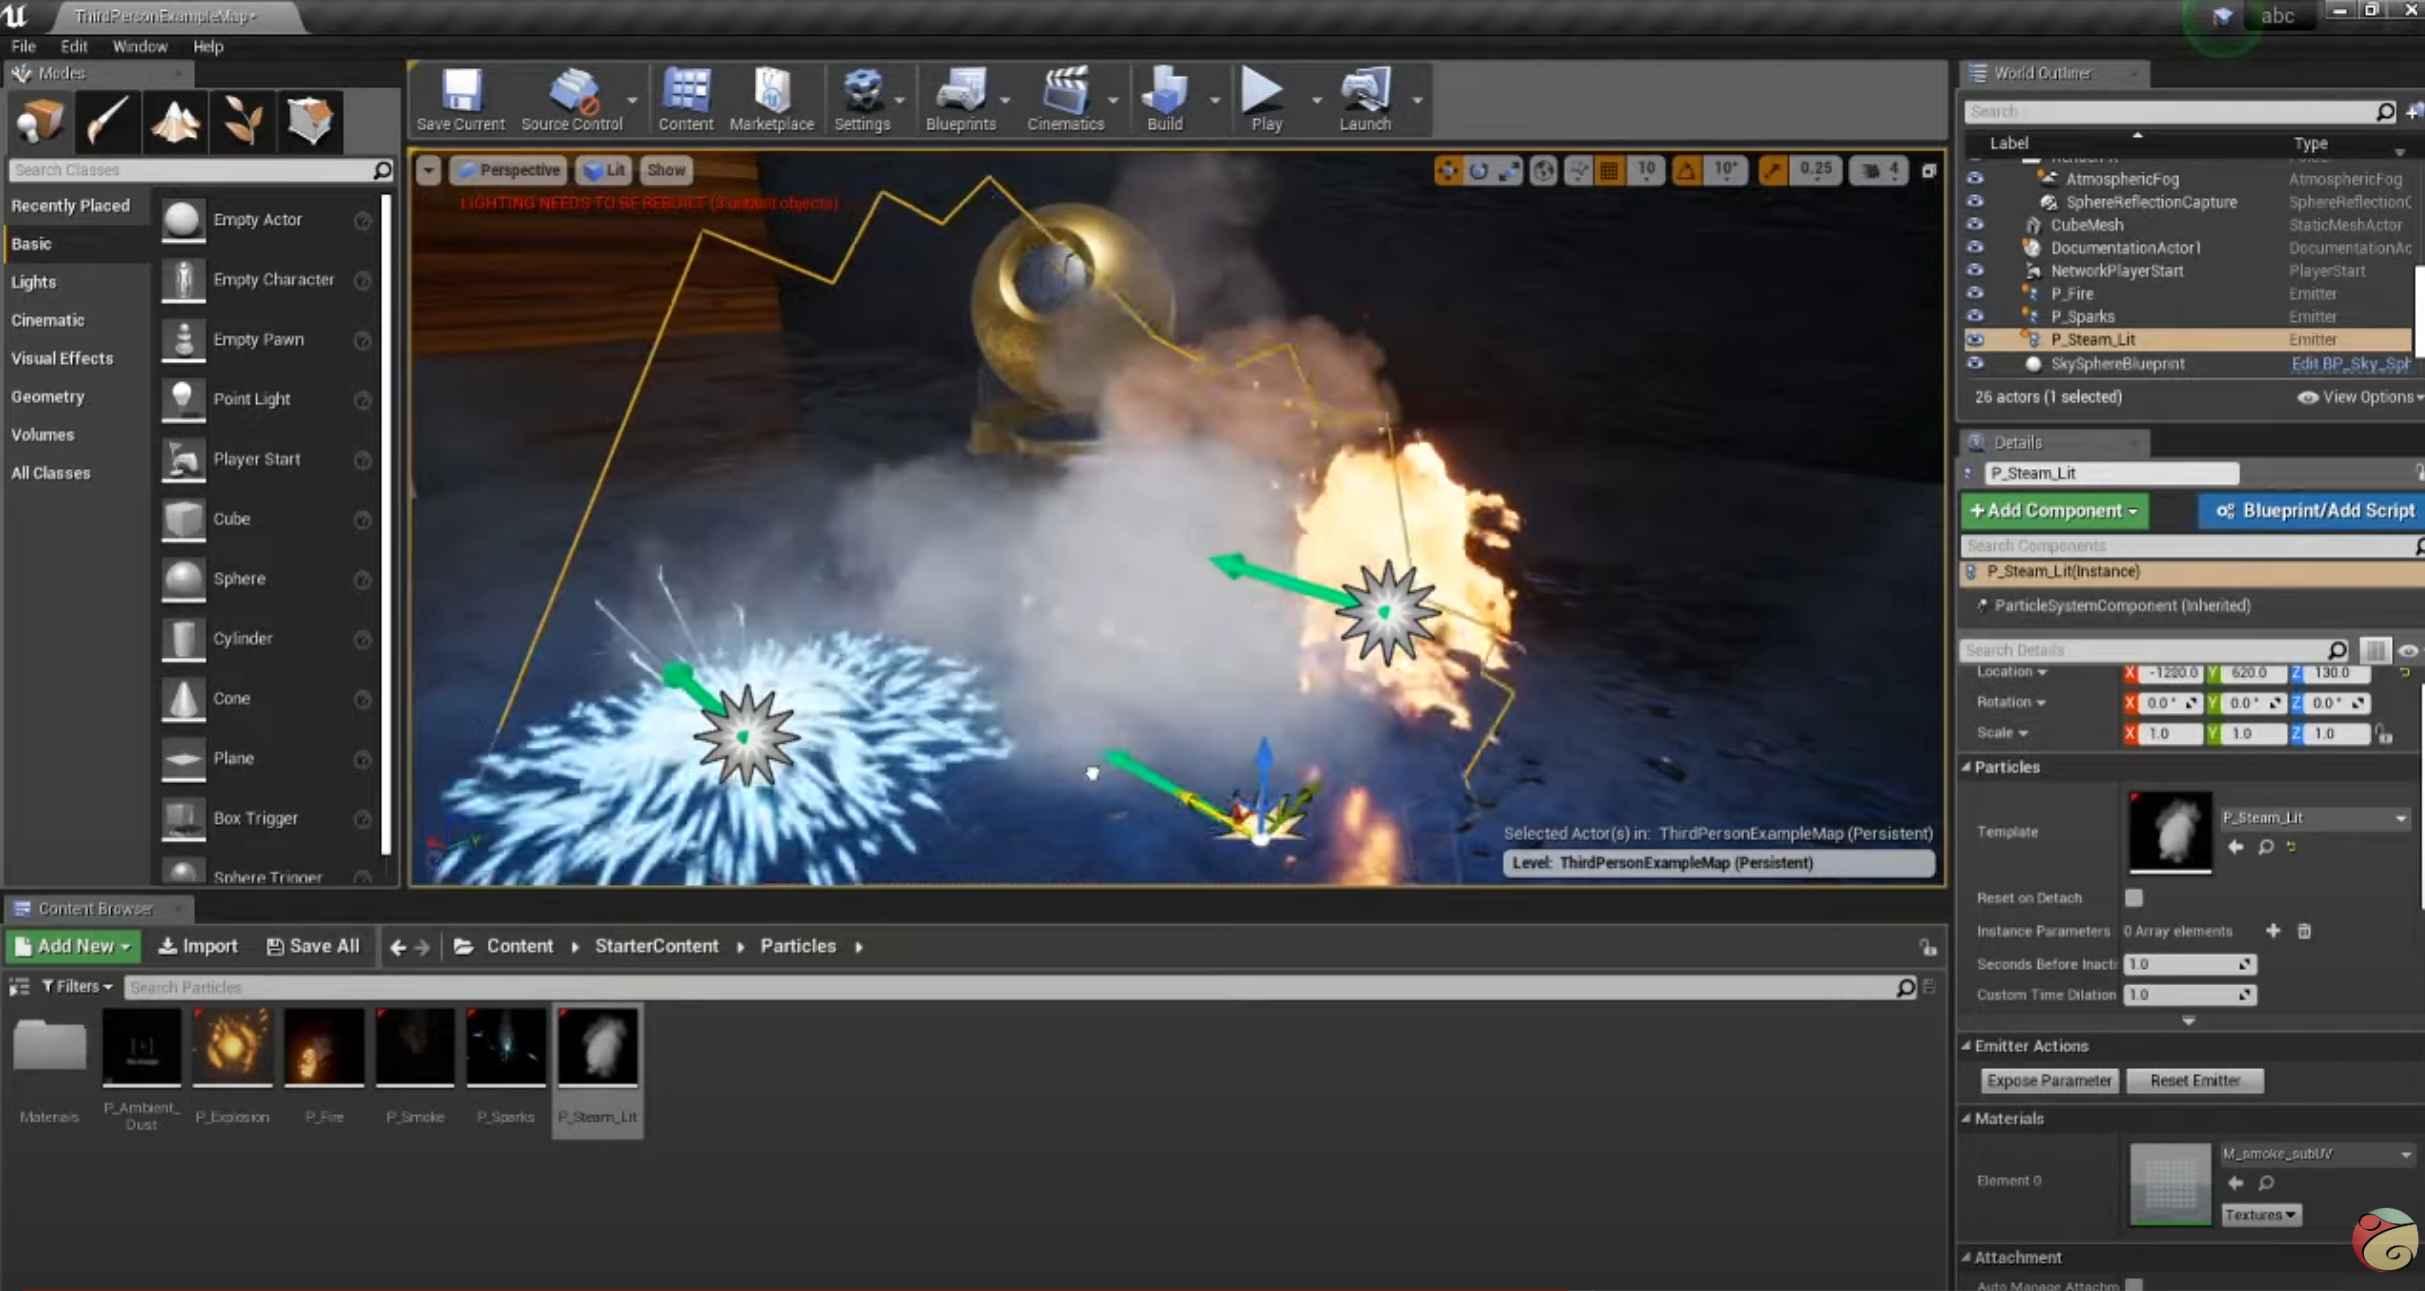The height and width of the screenshot is (1291, 2425).
Task: Open M_smoke_subUV material dropdown
Action: coord(2316,1154)
